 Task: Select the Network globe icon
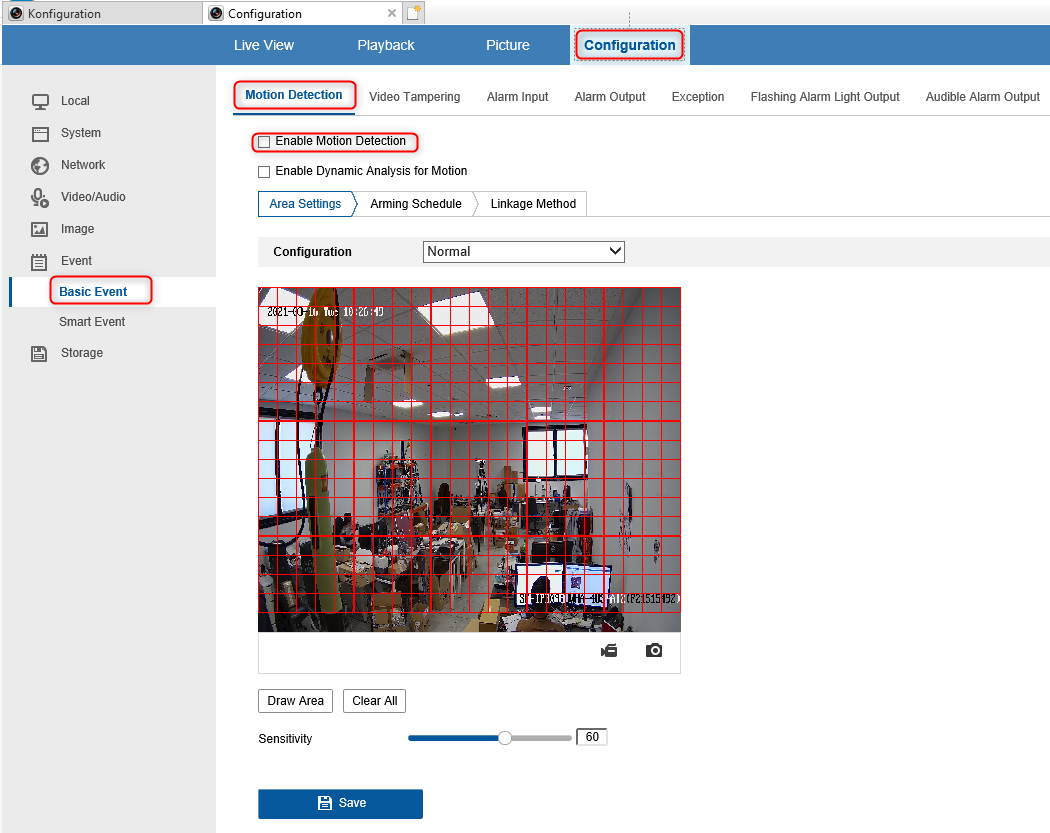click(x=40, y=165)
